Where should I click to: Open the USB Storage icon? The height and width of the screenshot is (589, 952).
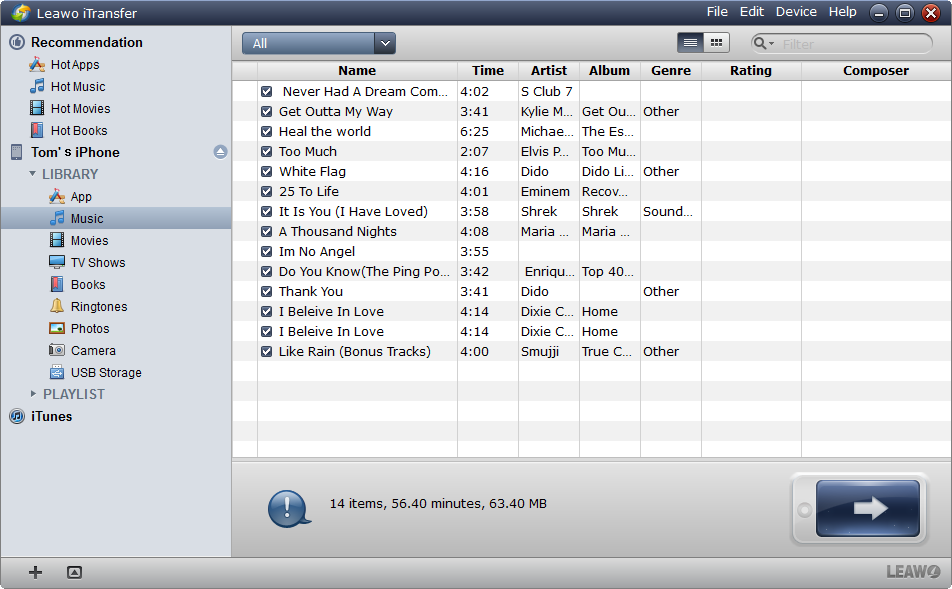coord(57,372)
